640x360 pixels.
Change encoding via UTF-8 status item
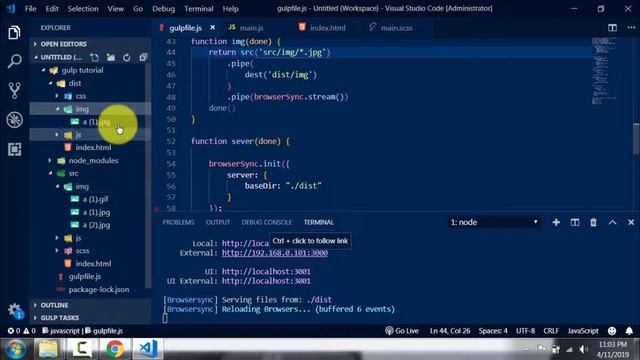525,331
